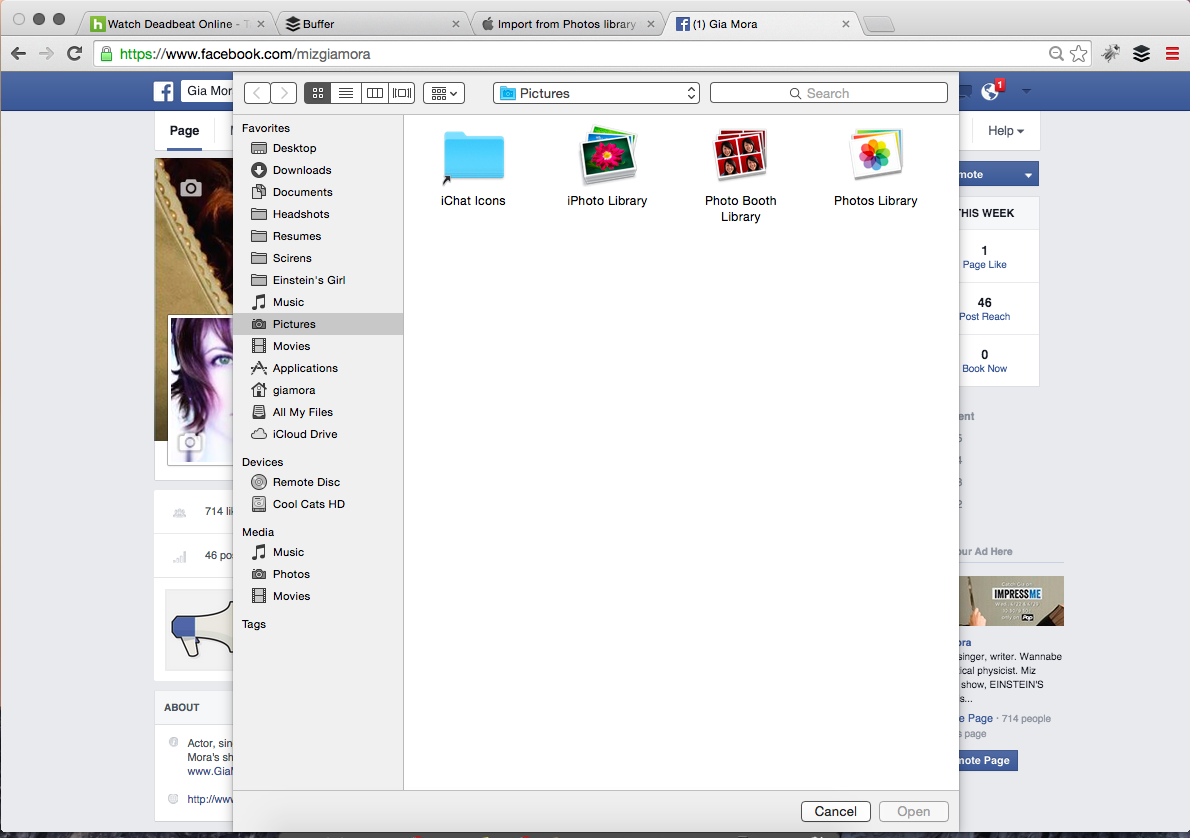Click the file dialog Search field
Viewport: 1190px width, 838px height.
[x=829, y=93]
